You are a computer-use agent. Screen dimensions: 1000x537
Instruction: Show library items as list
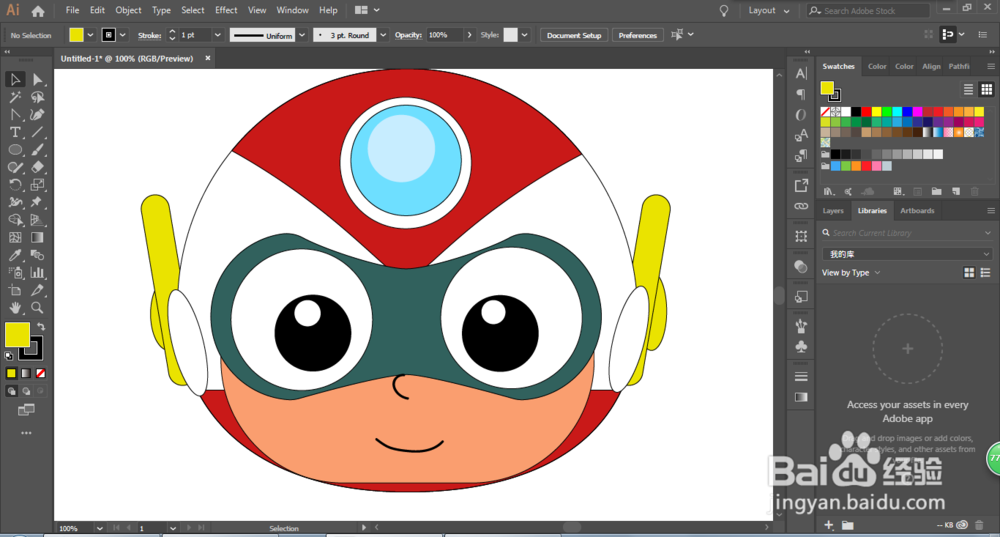tap(985, 272)
